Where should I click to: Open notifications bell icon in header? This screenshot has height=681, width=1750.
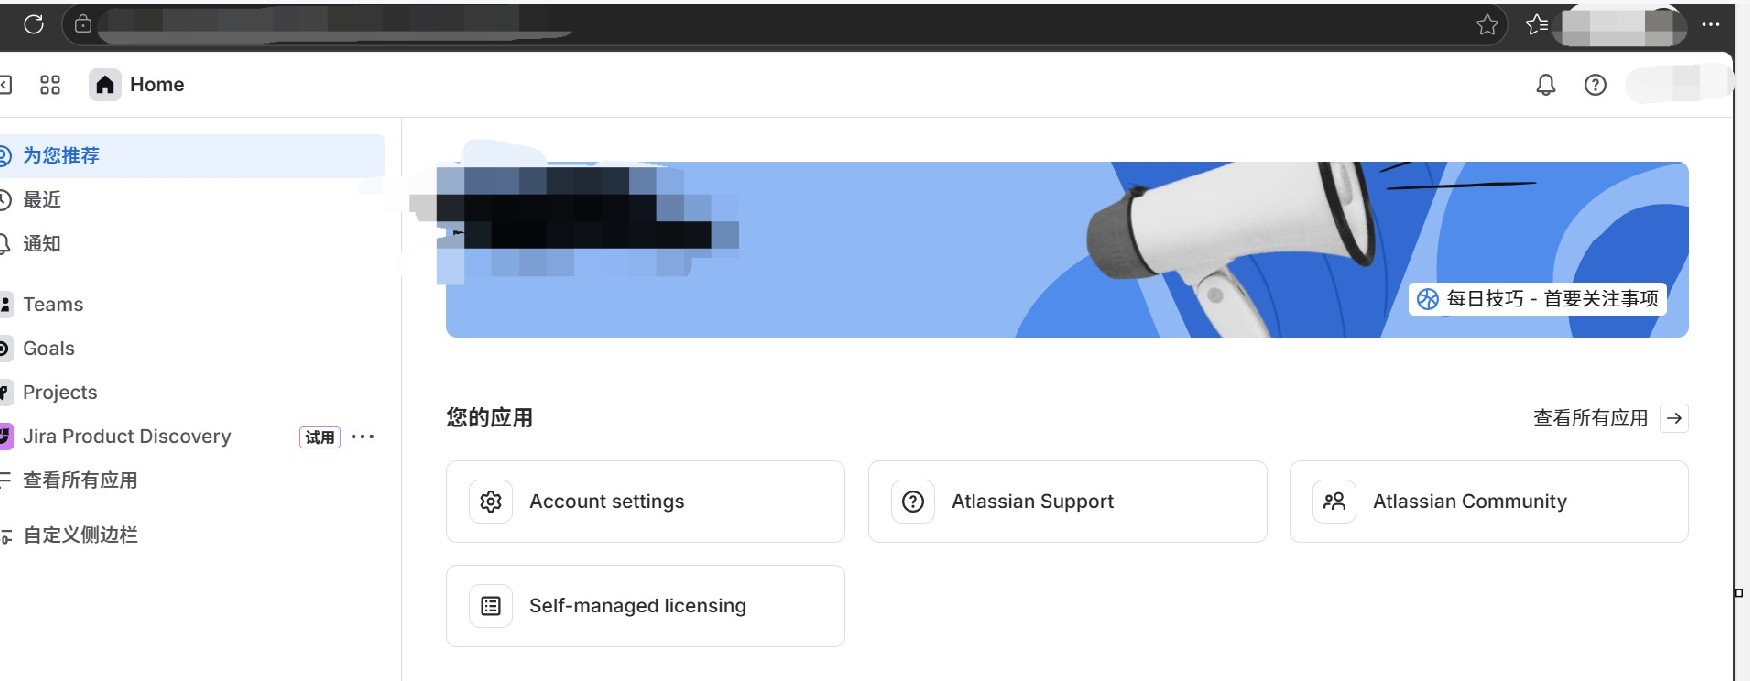click(1546, 85)
